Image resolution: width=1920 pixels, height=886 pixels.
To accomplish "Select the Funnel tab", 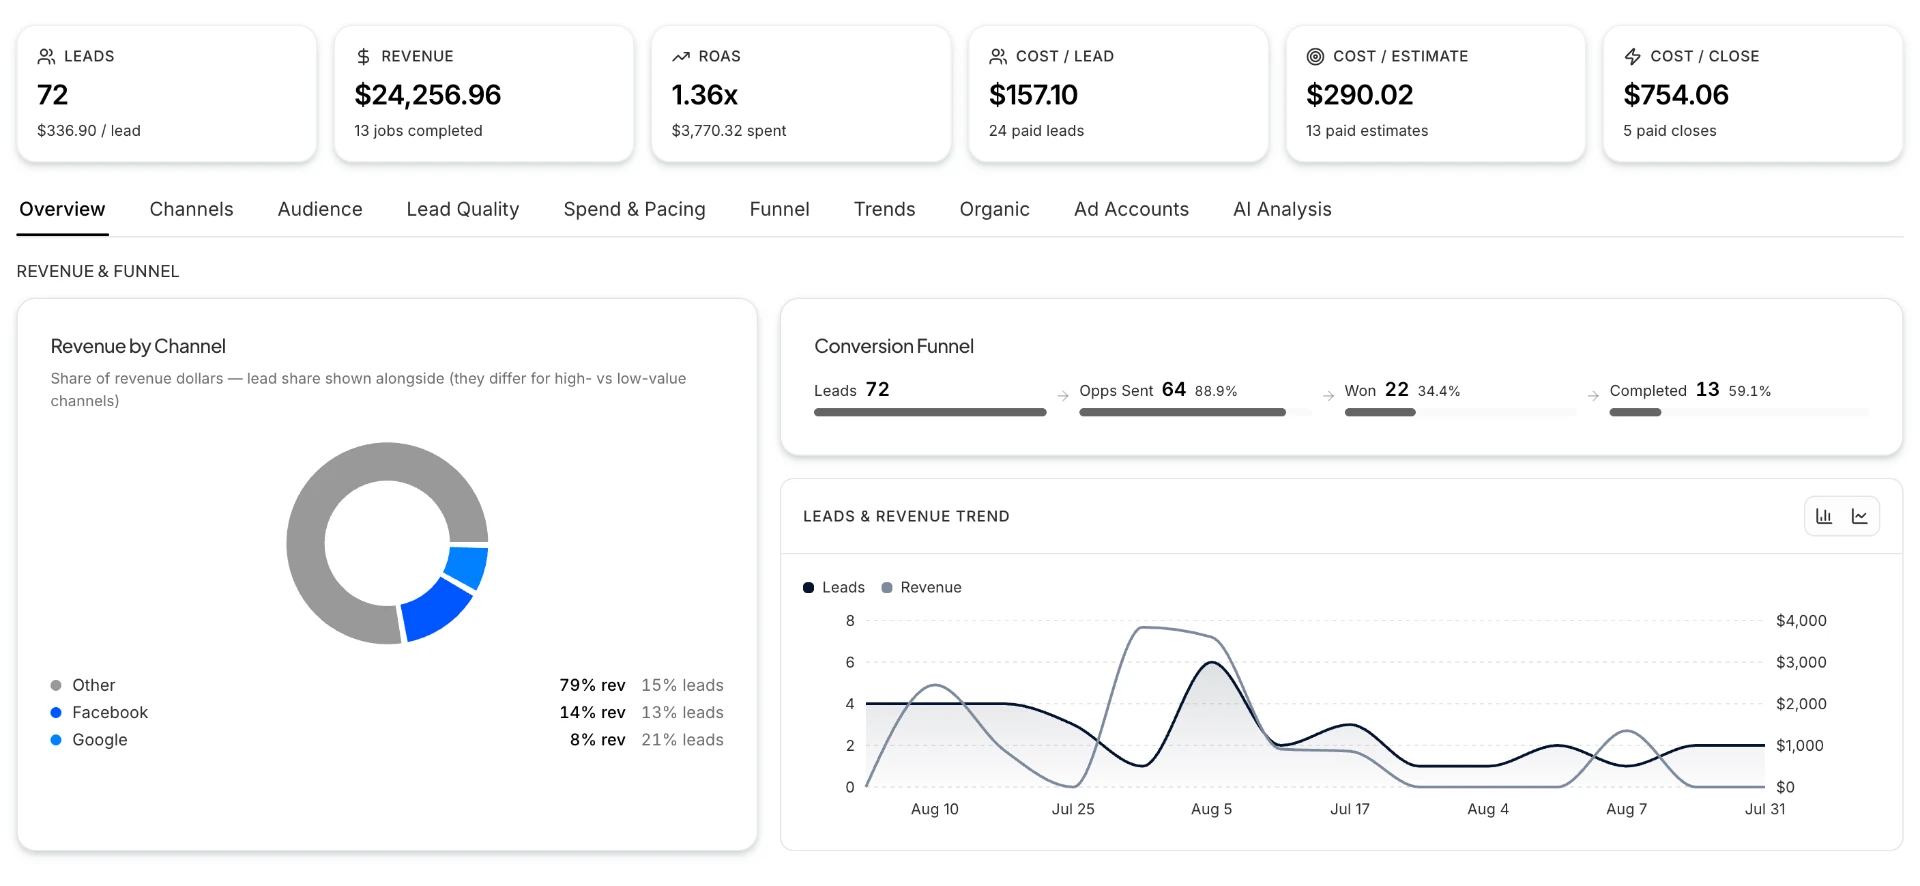I will [779, 209].
